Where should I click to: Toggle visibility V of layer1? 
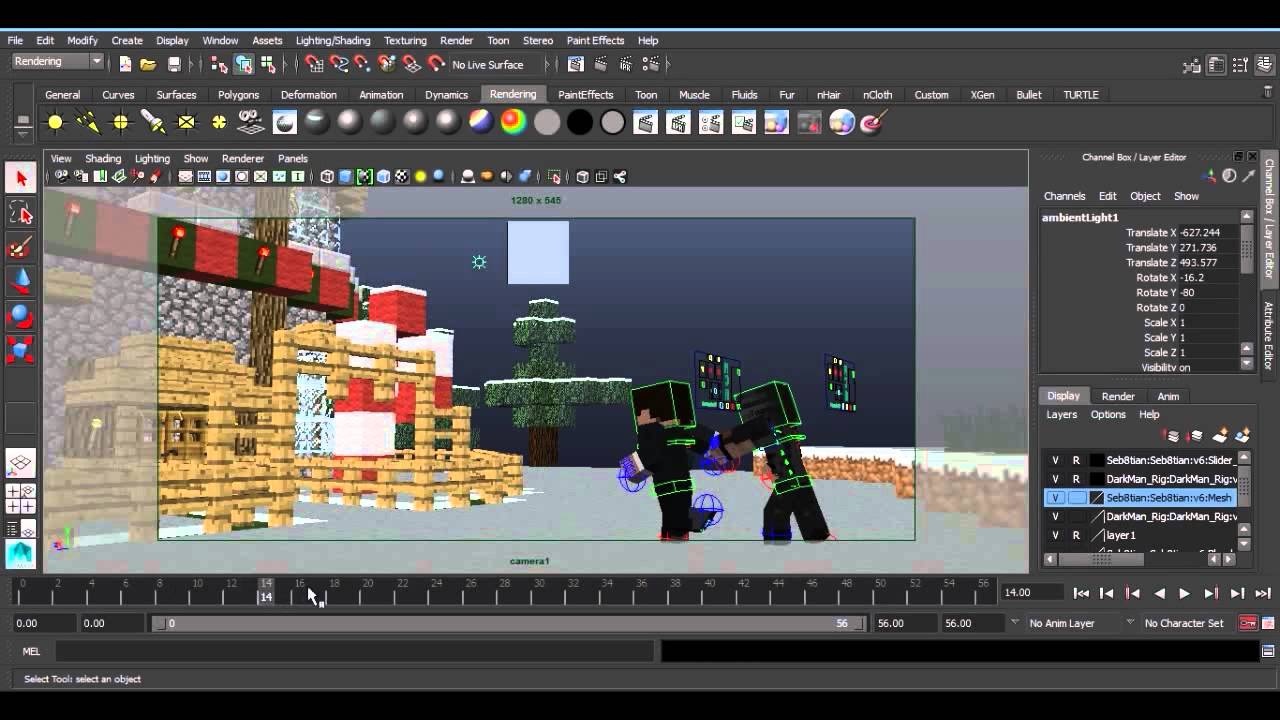pyautogui.click(x=1055, y=535)
